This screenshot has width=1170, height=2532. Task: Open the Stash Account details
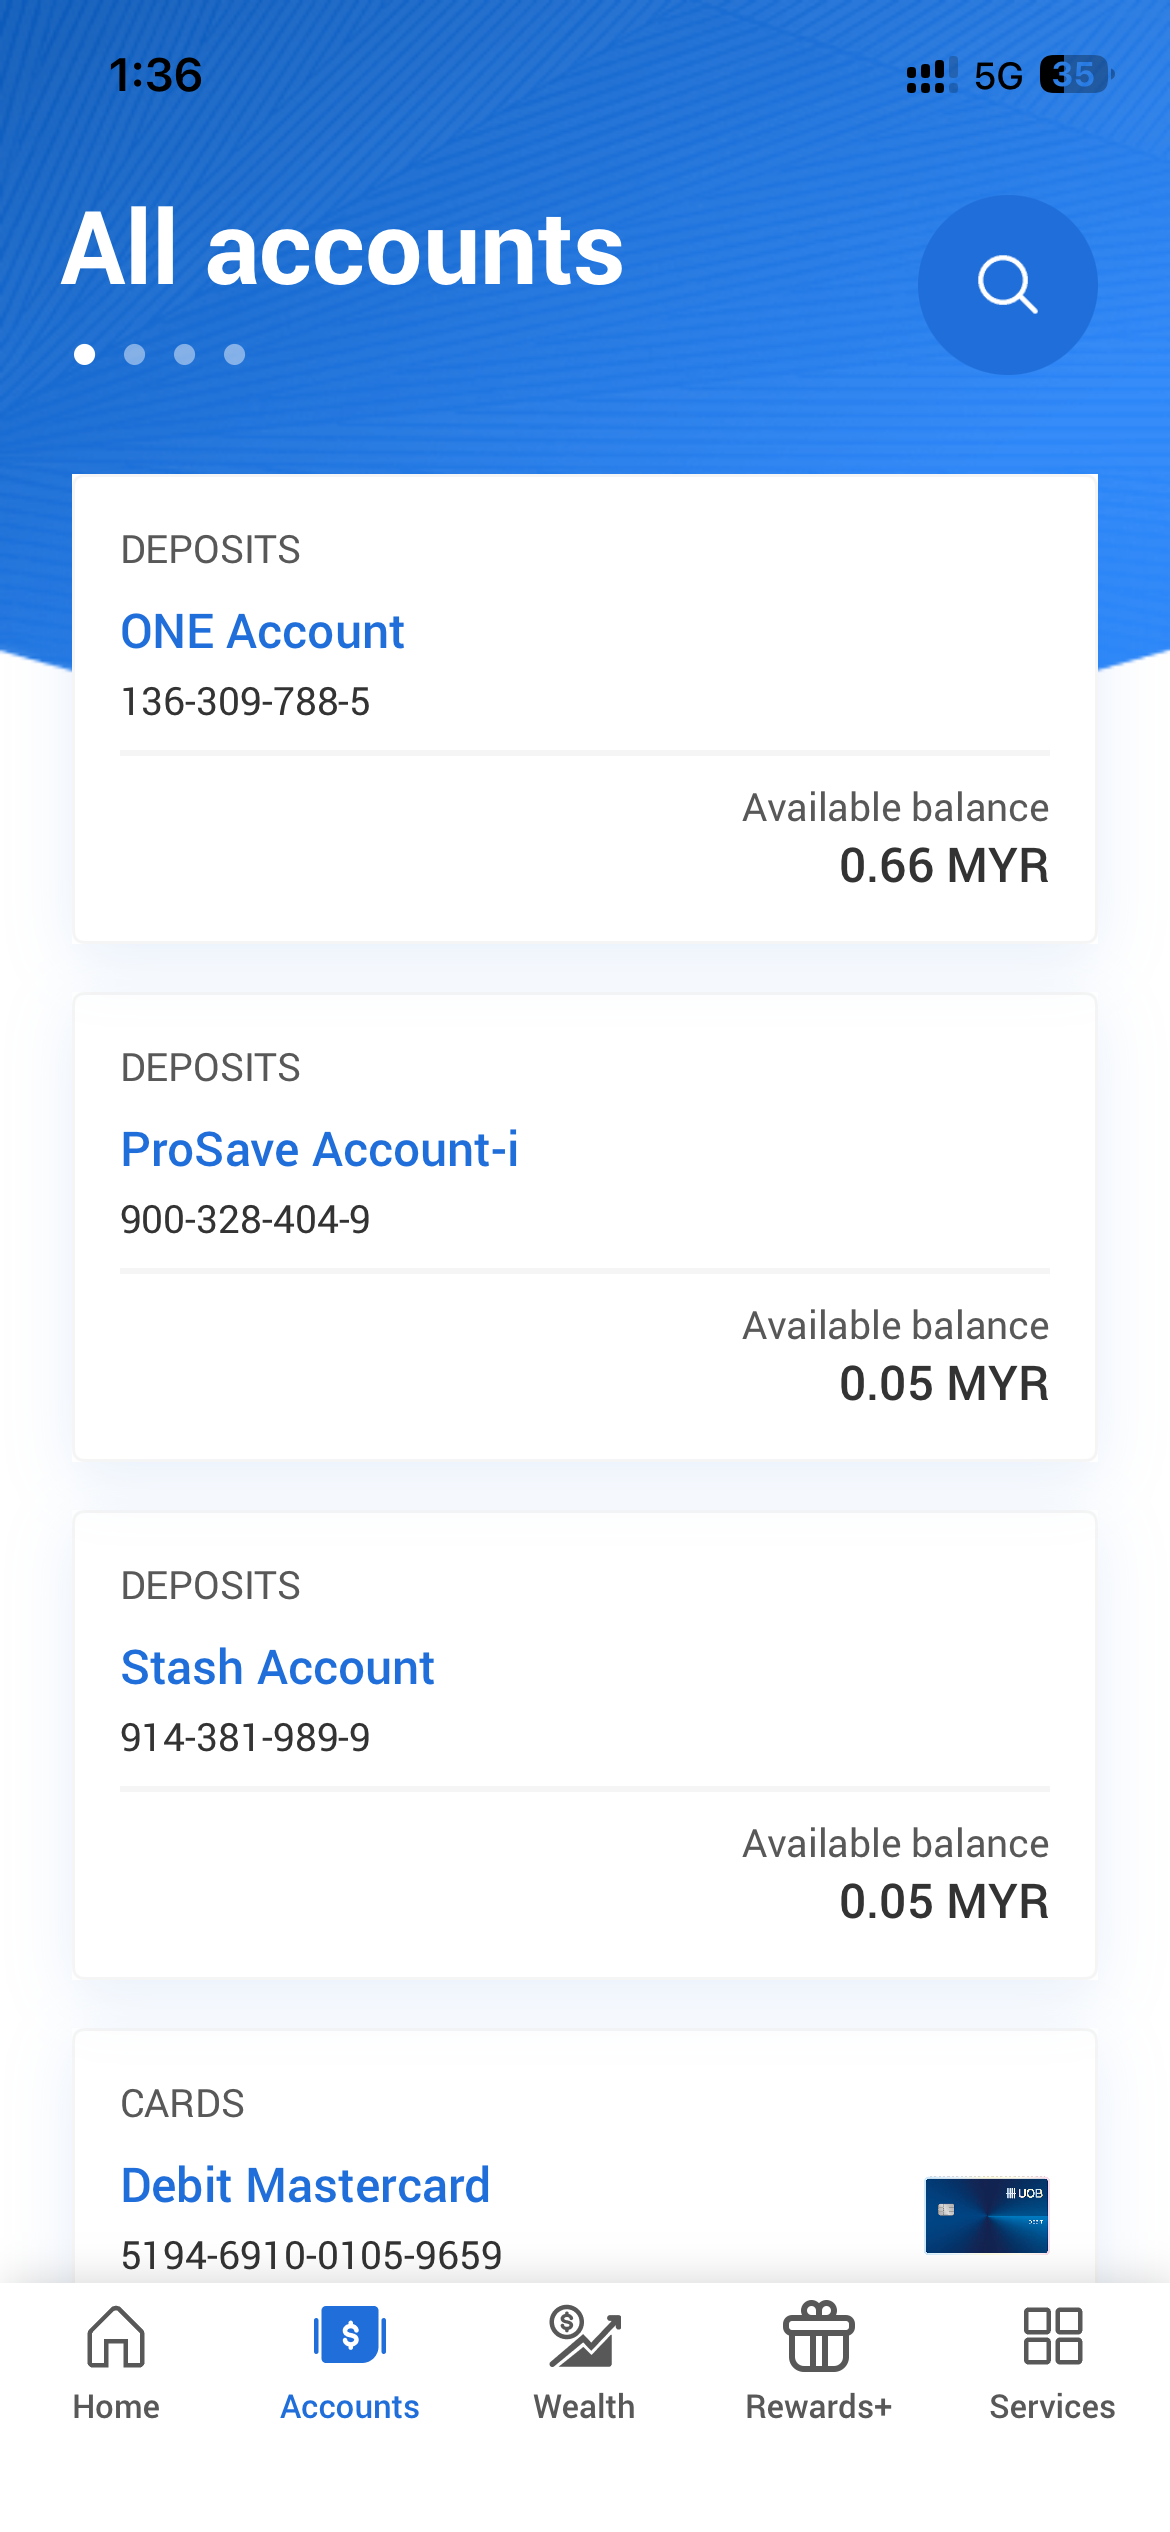277,1668
